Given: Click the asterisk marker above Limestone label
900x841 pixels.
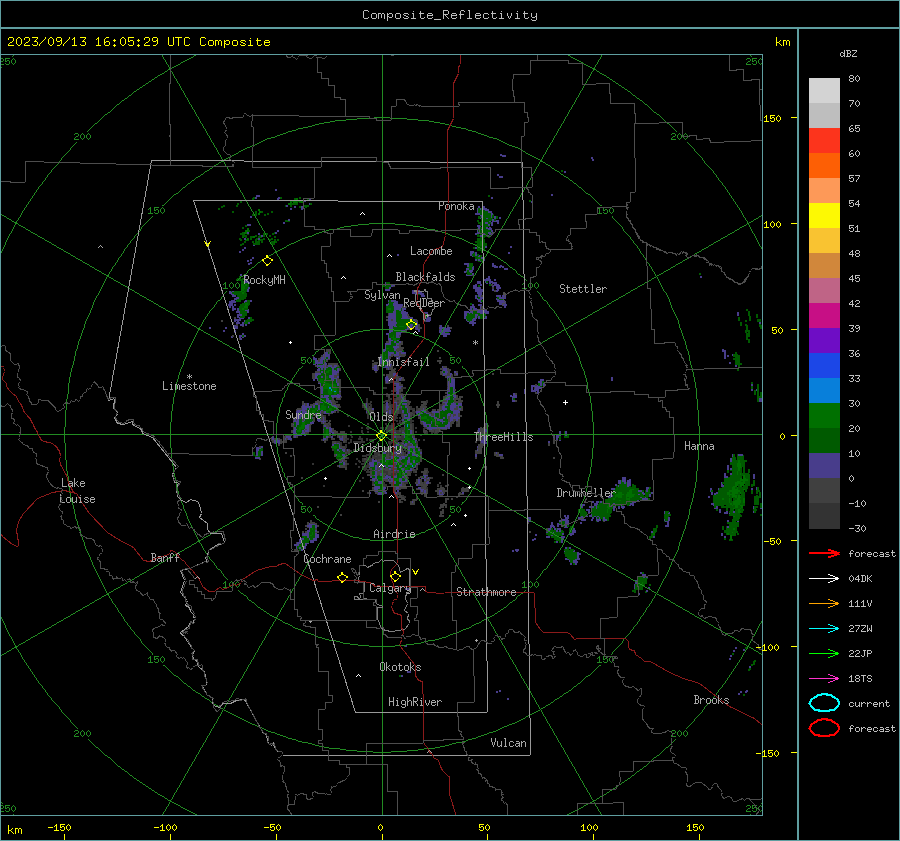Looking at the screenshot, I should (189, 377).
